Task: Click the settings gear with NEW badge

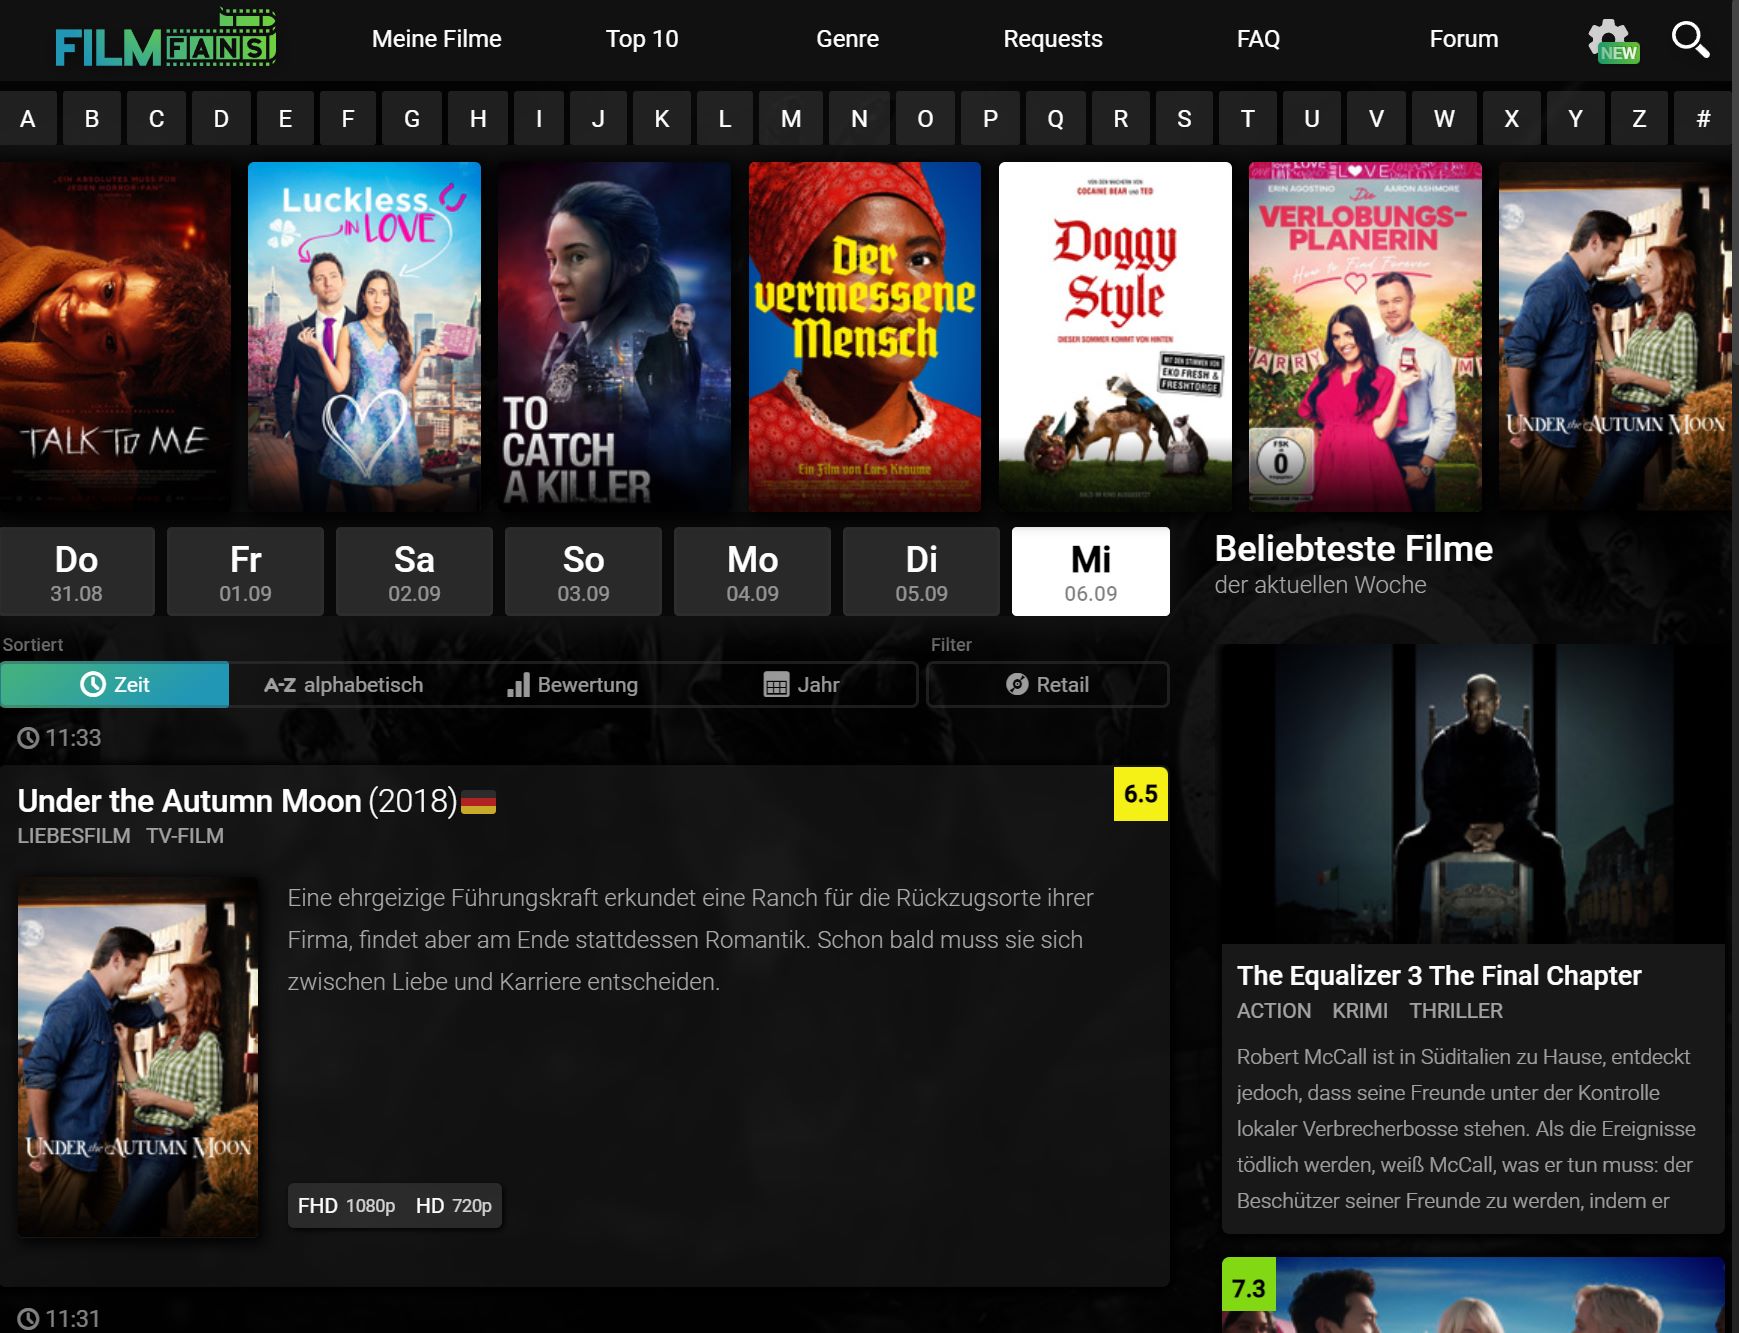Action: coord(1611,41)
